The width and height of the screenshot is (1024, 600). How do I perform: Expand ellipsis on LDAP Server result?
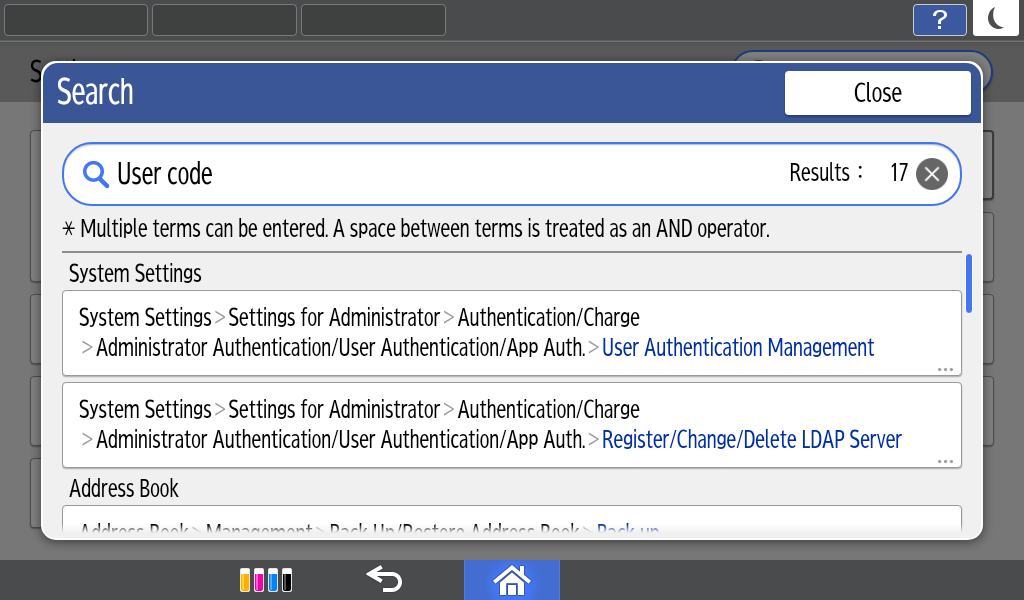[944, 461]
